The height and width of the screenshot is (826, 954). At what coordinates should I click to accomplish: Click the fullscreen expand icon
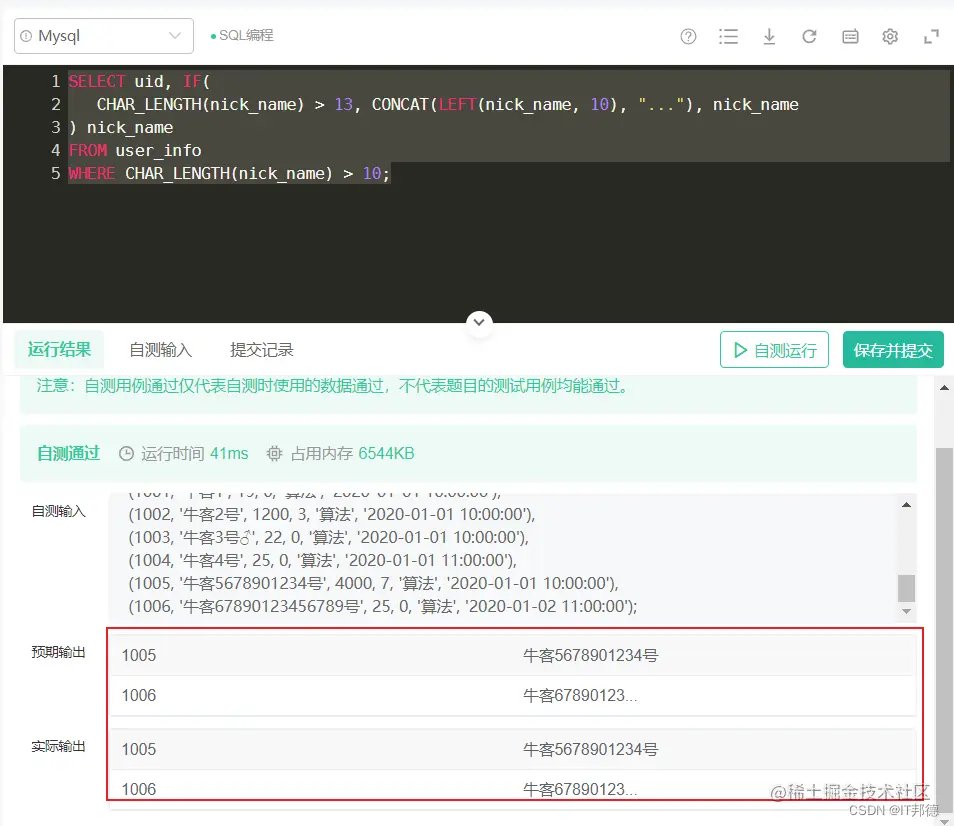pyautogui.click(x=930, y=36)
